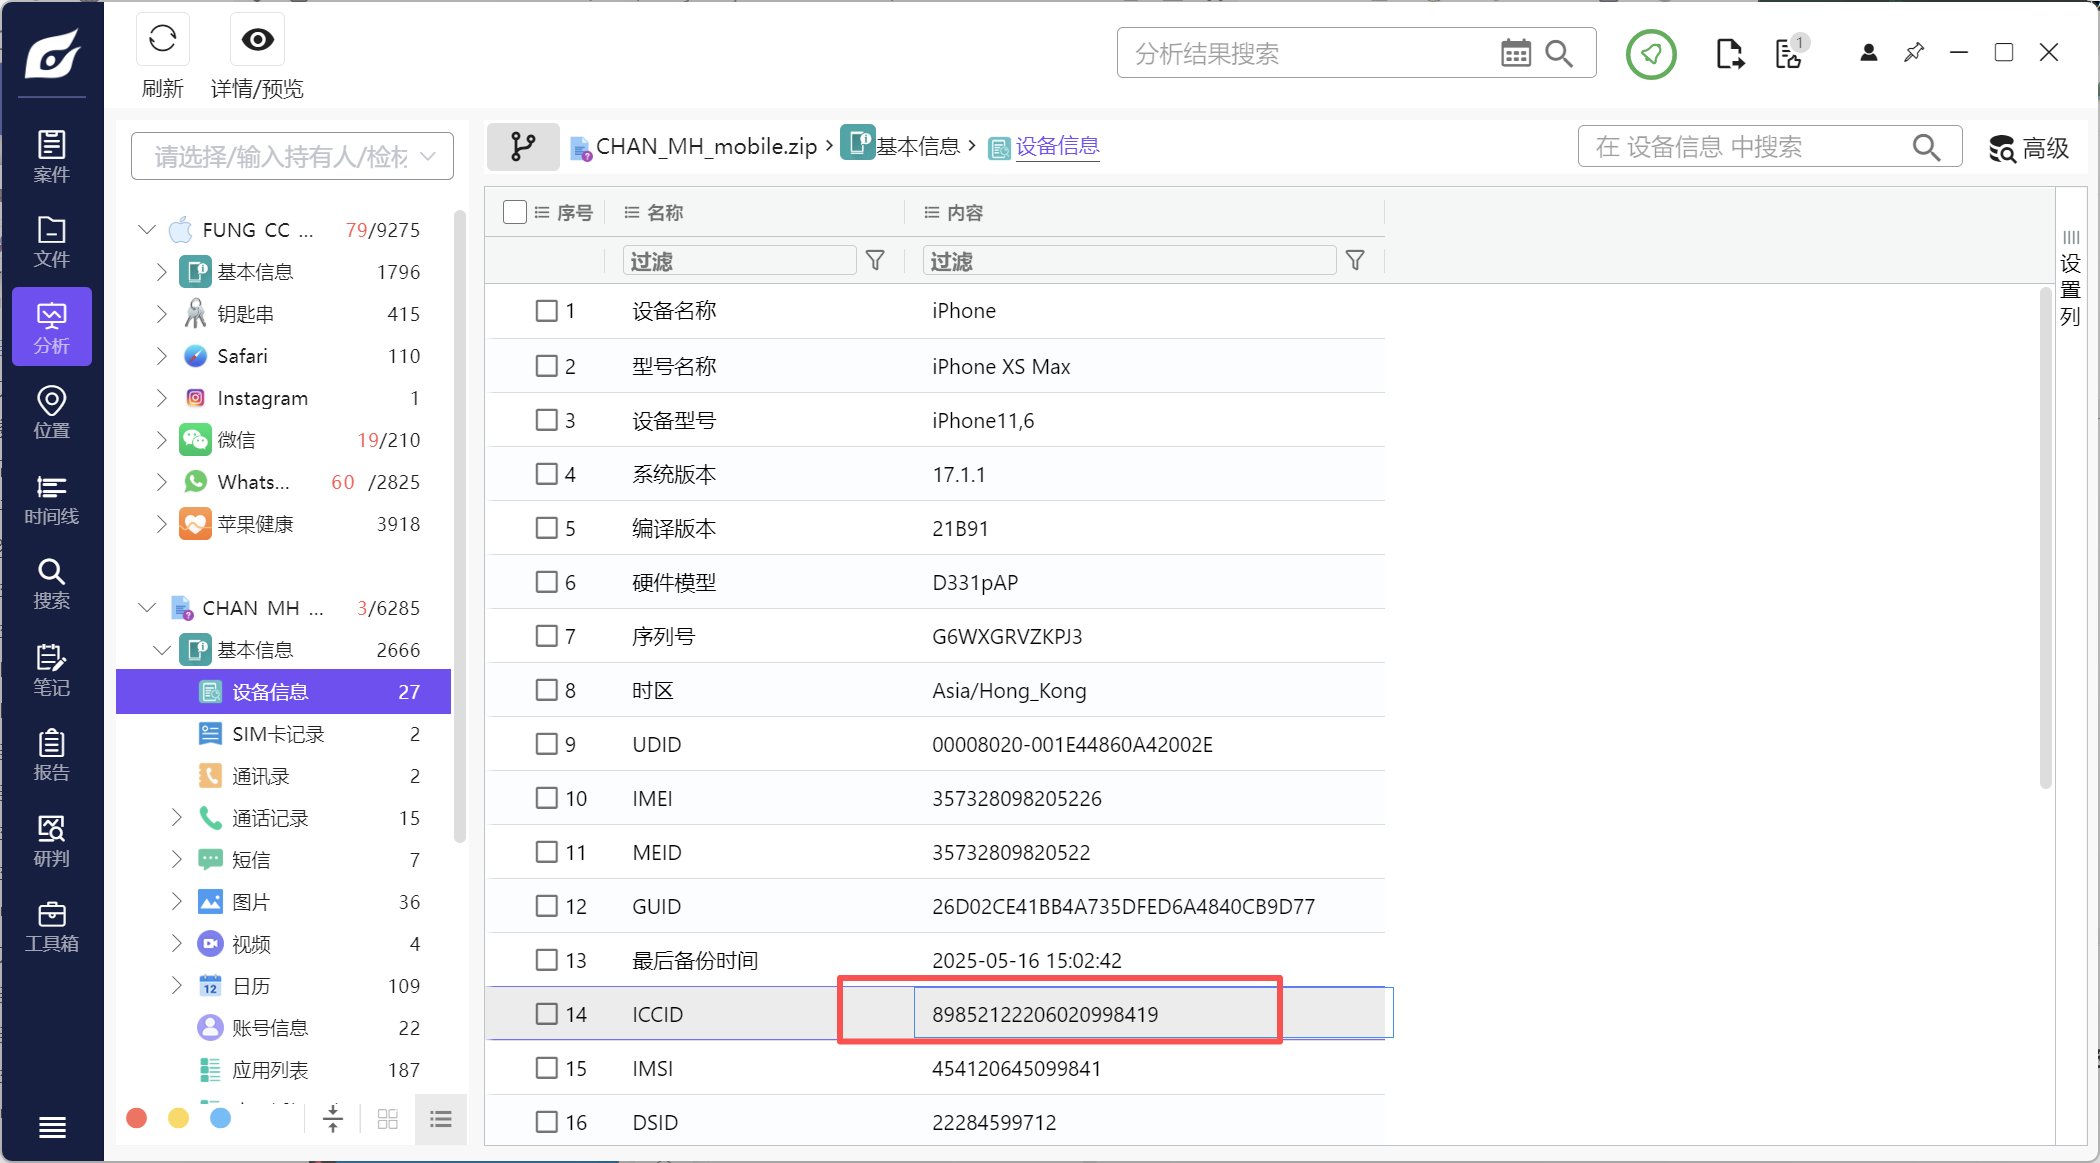Screen dimensions: 2100x1163
Task: Toggle the select-all checkbox in header
Action: point(515,212)
